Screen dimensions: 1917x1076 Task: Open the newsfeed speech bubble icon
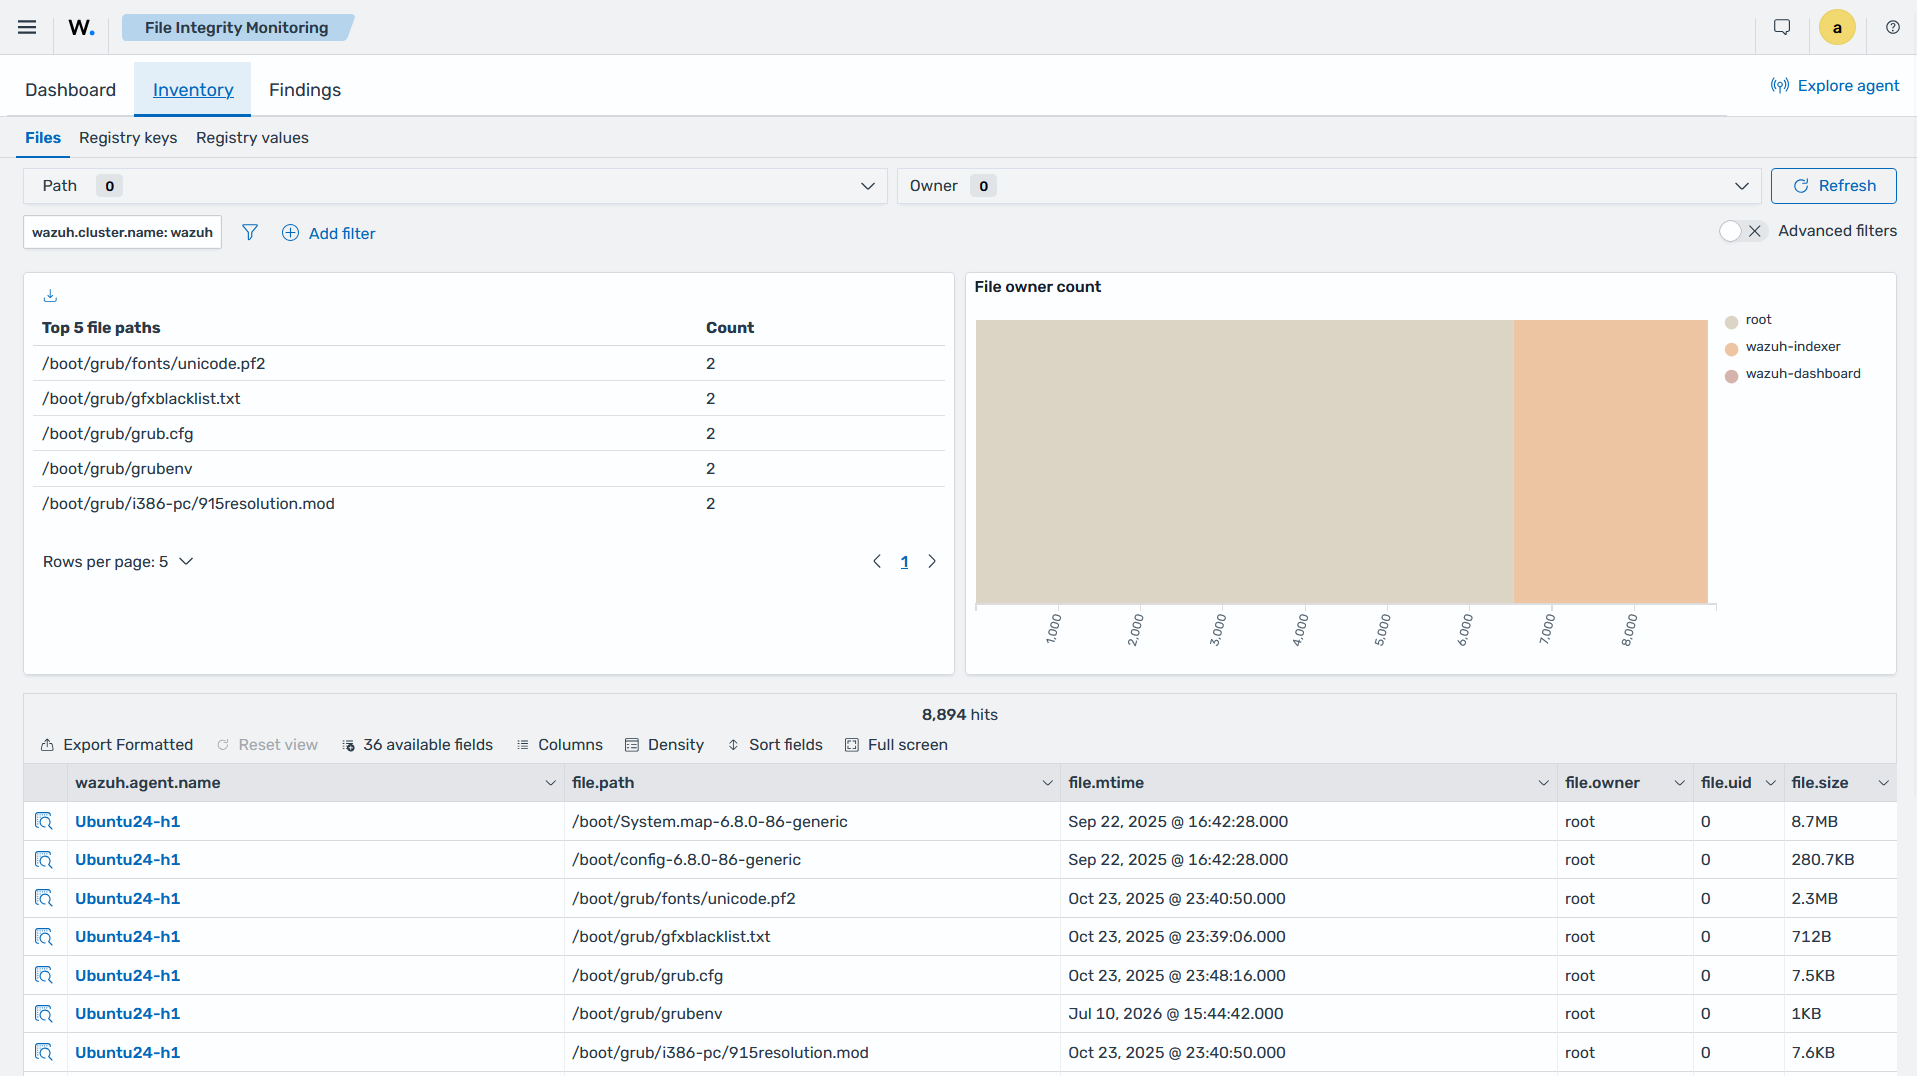tap(1782, 27)
